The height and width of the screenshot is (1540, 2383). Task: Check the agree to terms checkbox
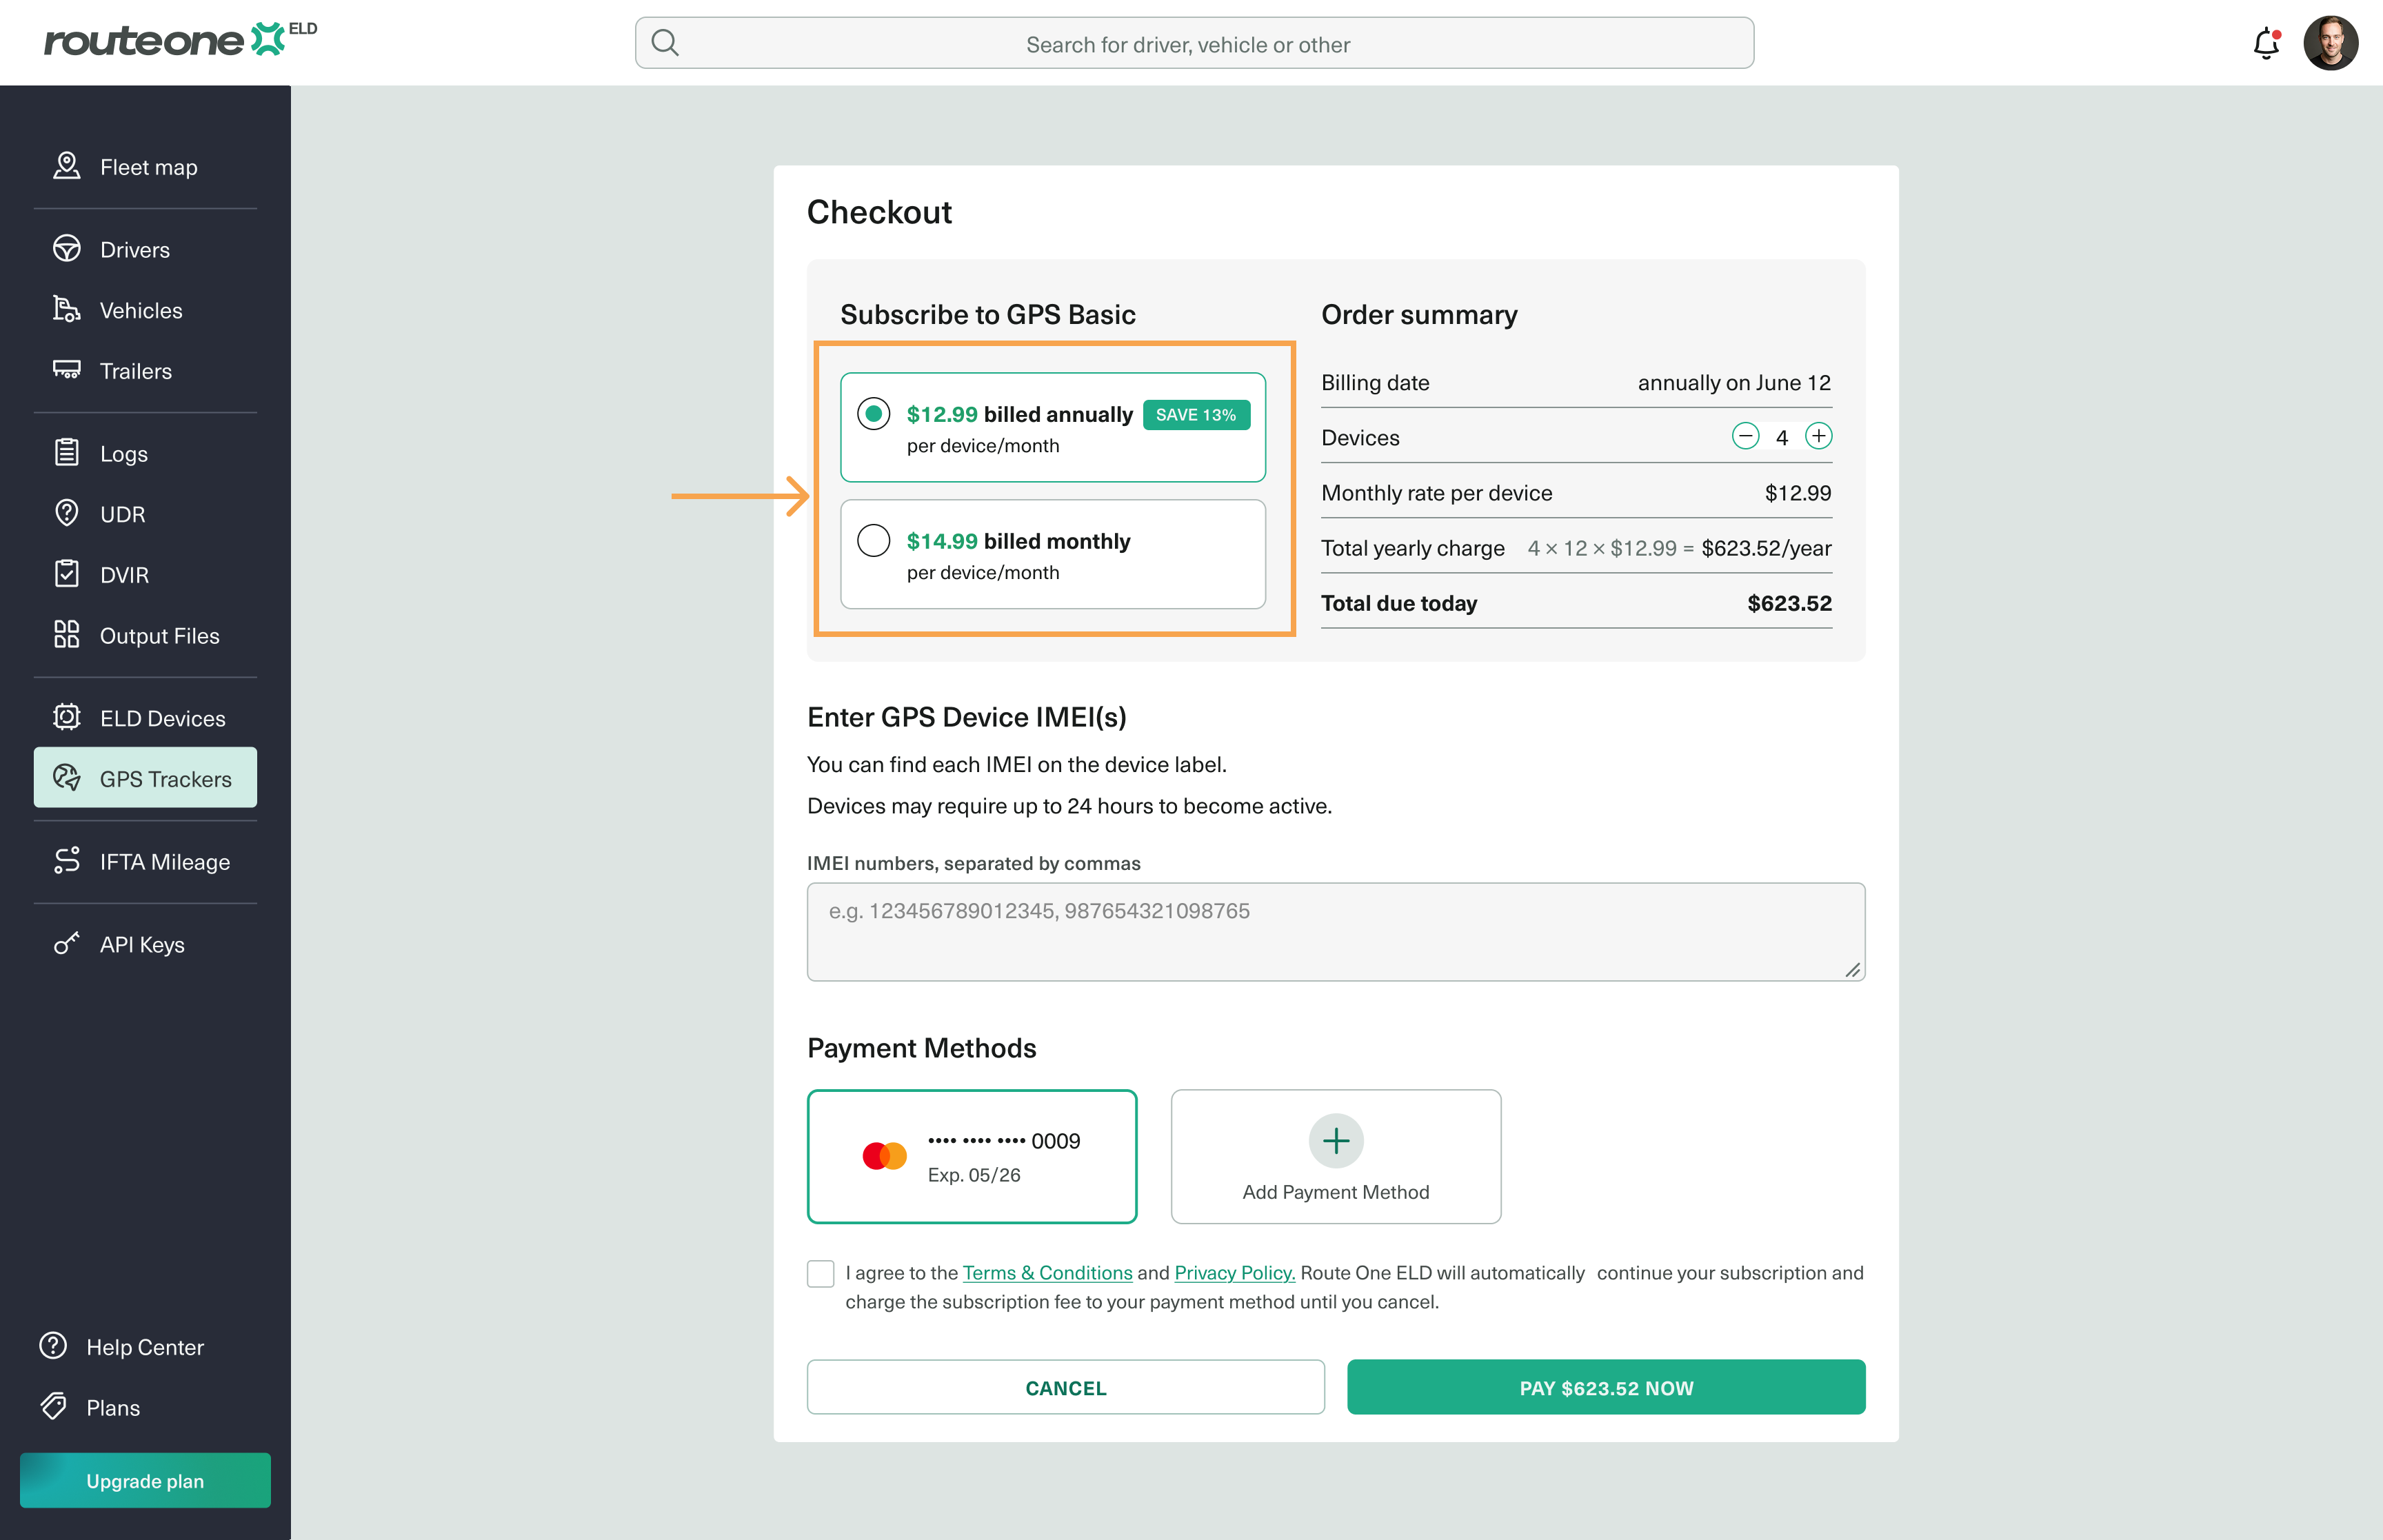(x=820, y=1274)
